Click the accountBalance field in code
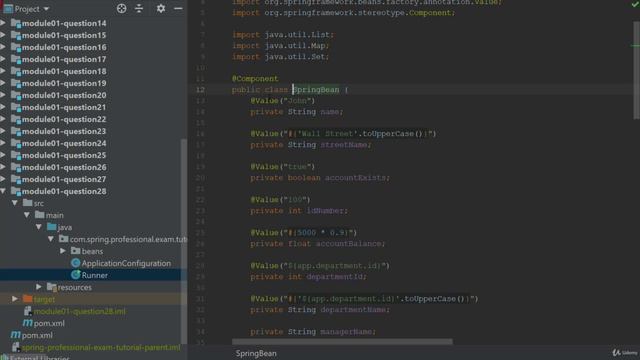Image resolution: width=640 pixels, height=360 pixels. [x=348, y=244]
